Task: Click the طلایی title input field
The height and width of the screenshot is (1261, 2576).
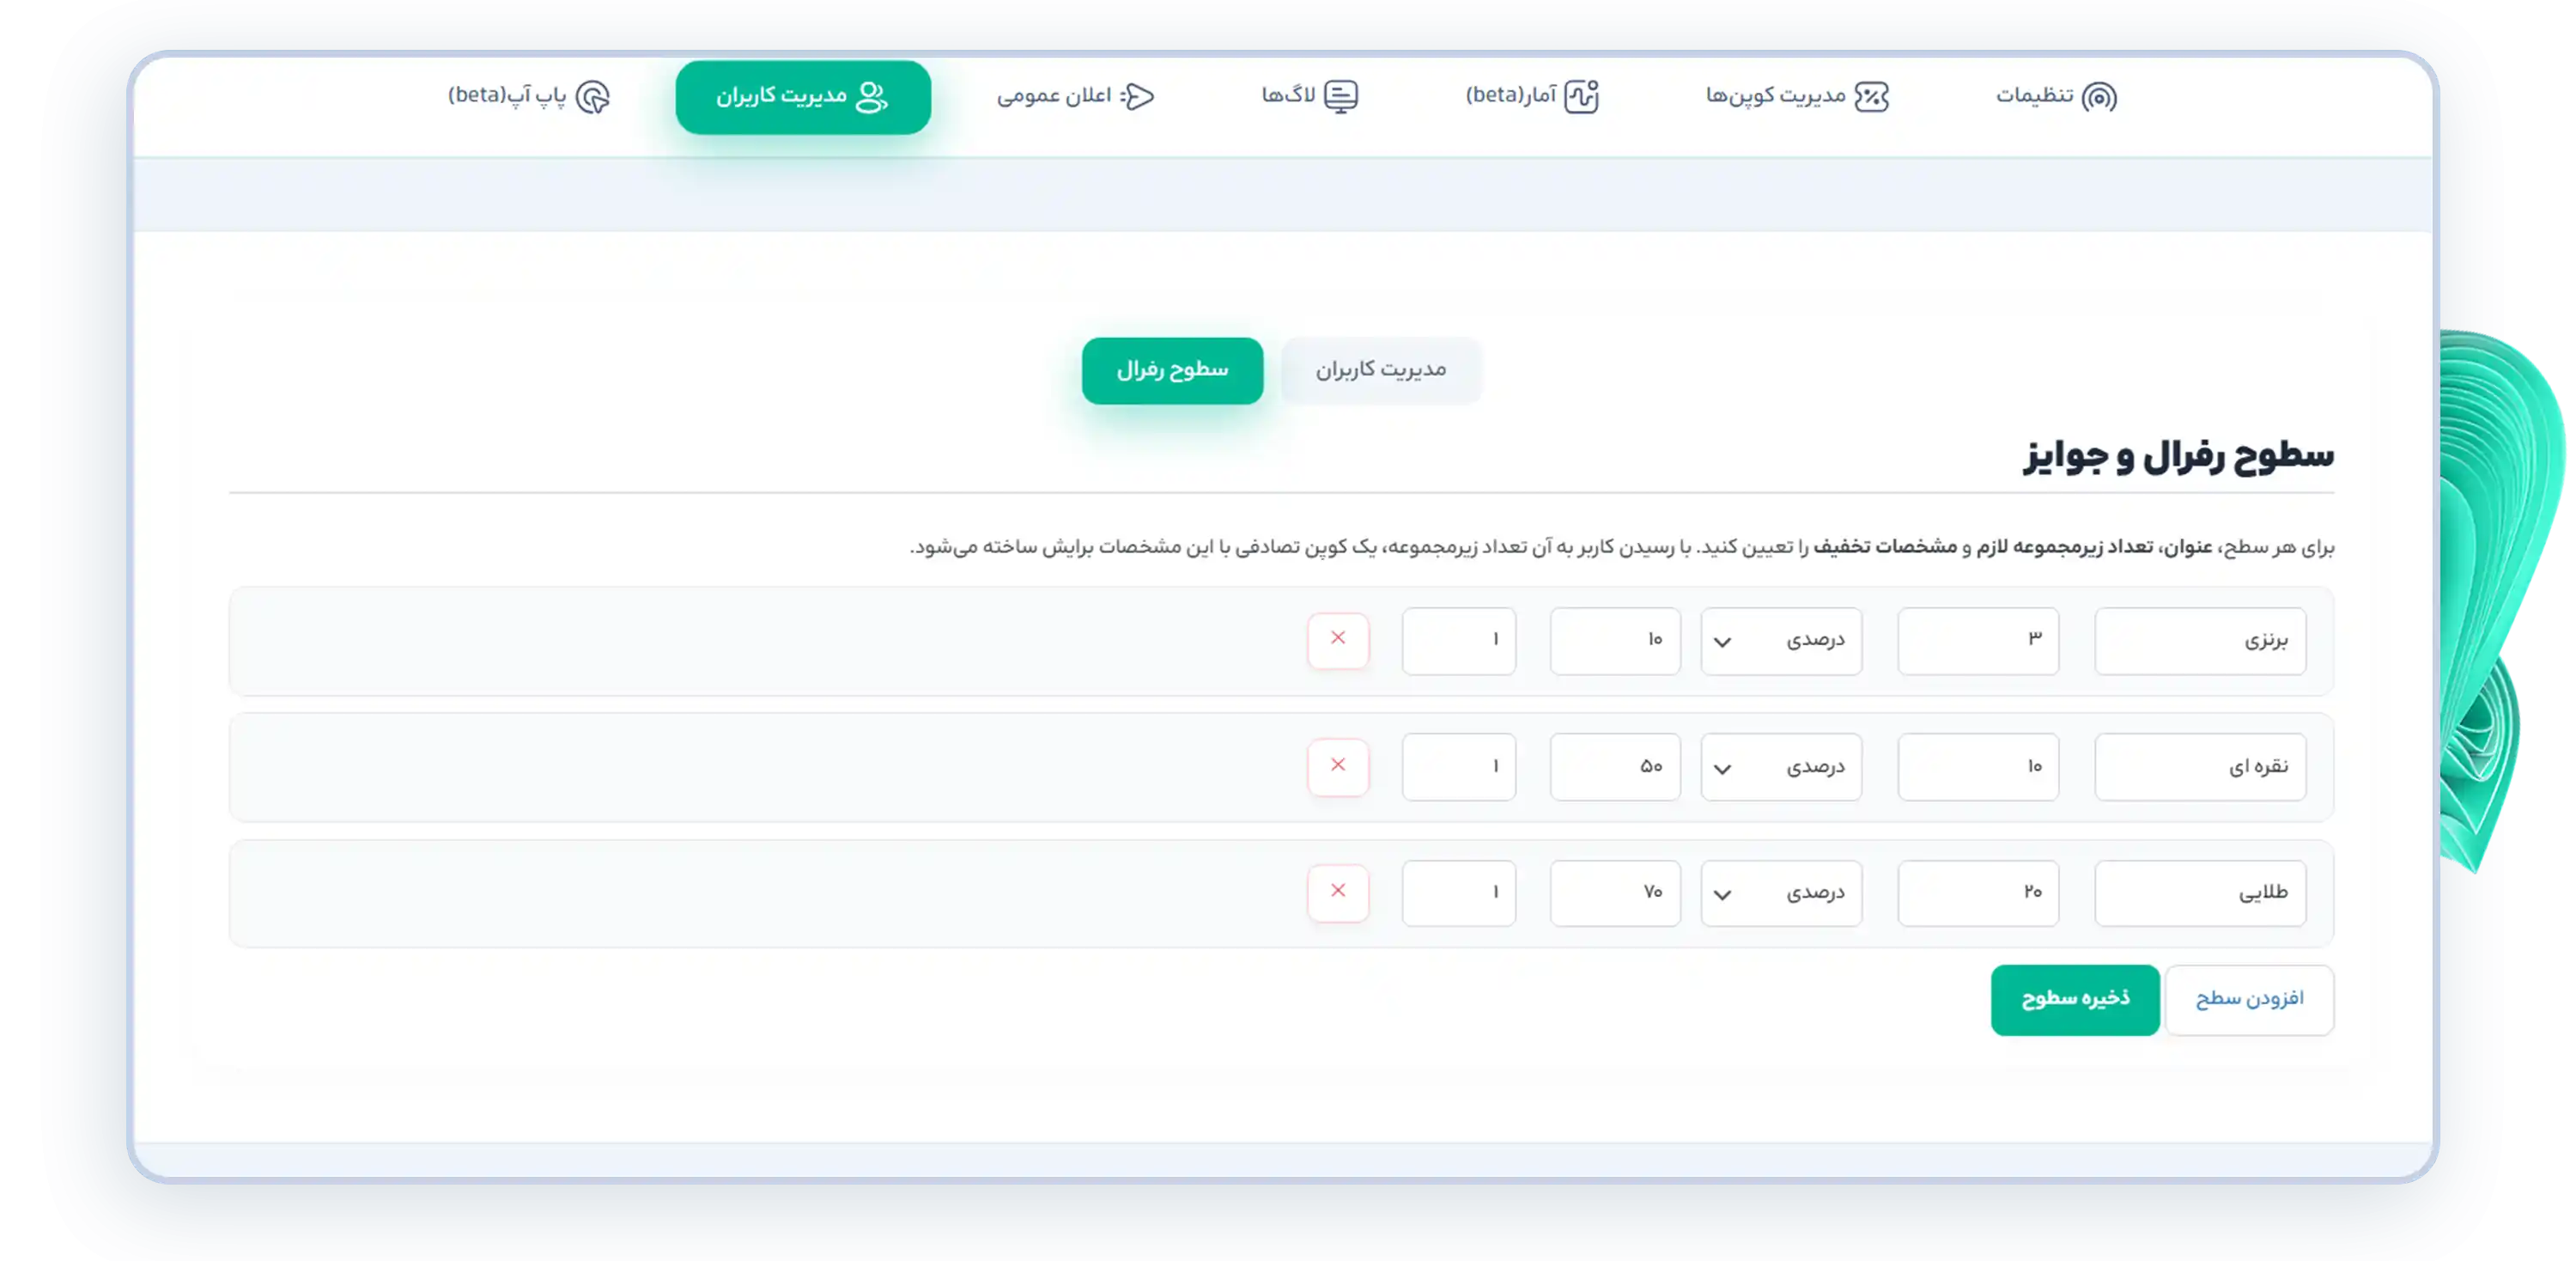Action: [2200, 893]
